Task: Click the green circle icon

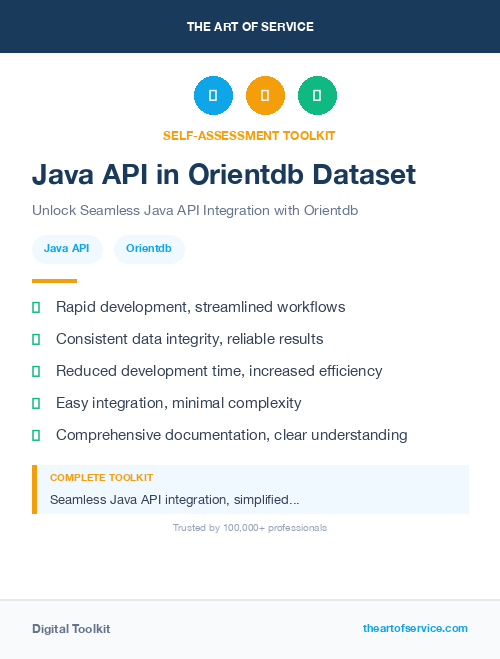Action: coord(317,95)
